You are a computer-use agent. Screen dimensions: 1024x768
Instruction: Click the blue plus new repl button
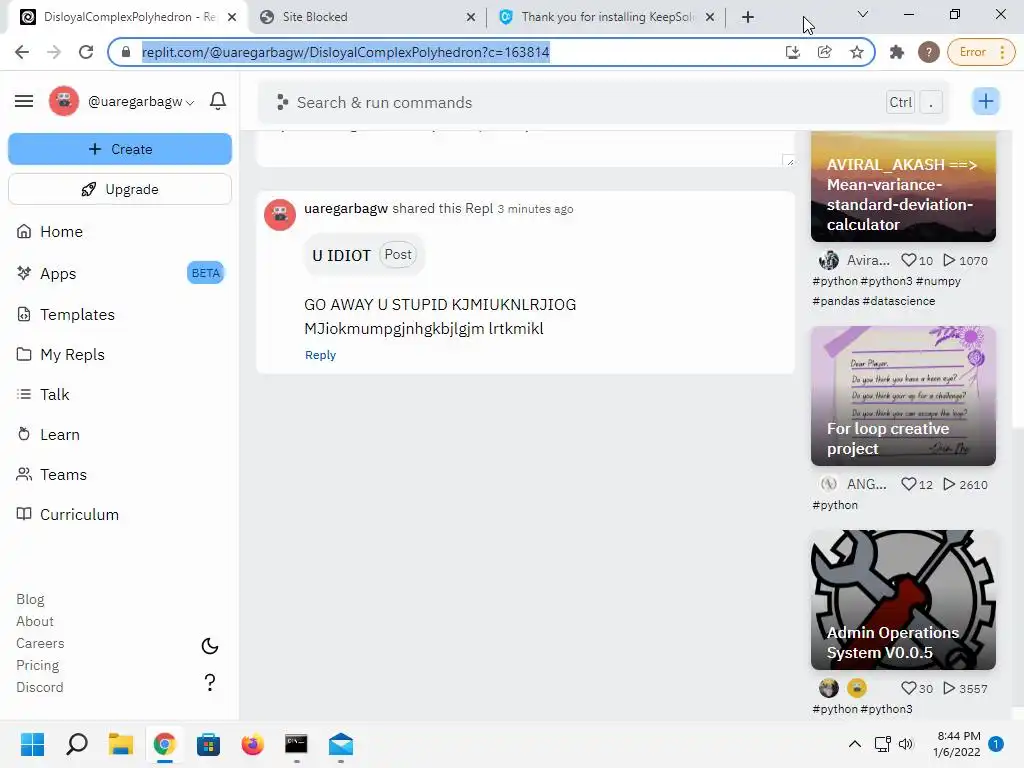[x=985, y=101]
